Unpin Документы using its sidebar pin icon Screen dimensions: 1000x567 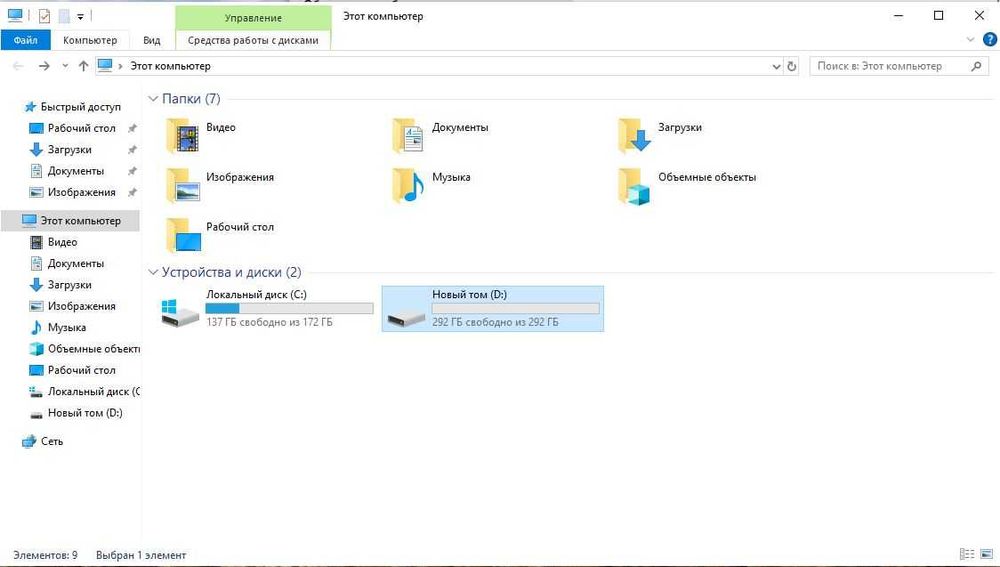tap(132, 171)
